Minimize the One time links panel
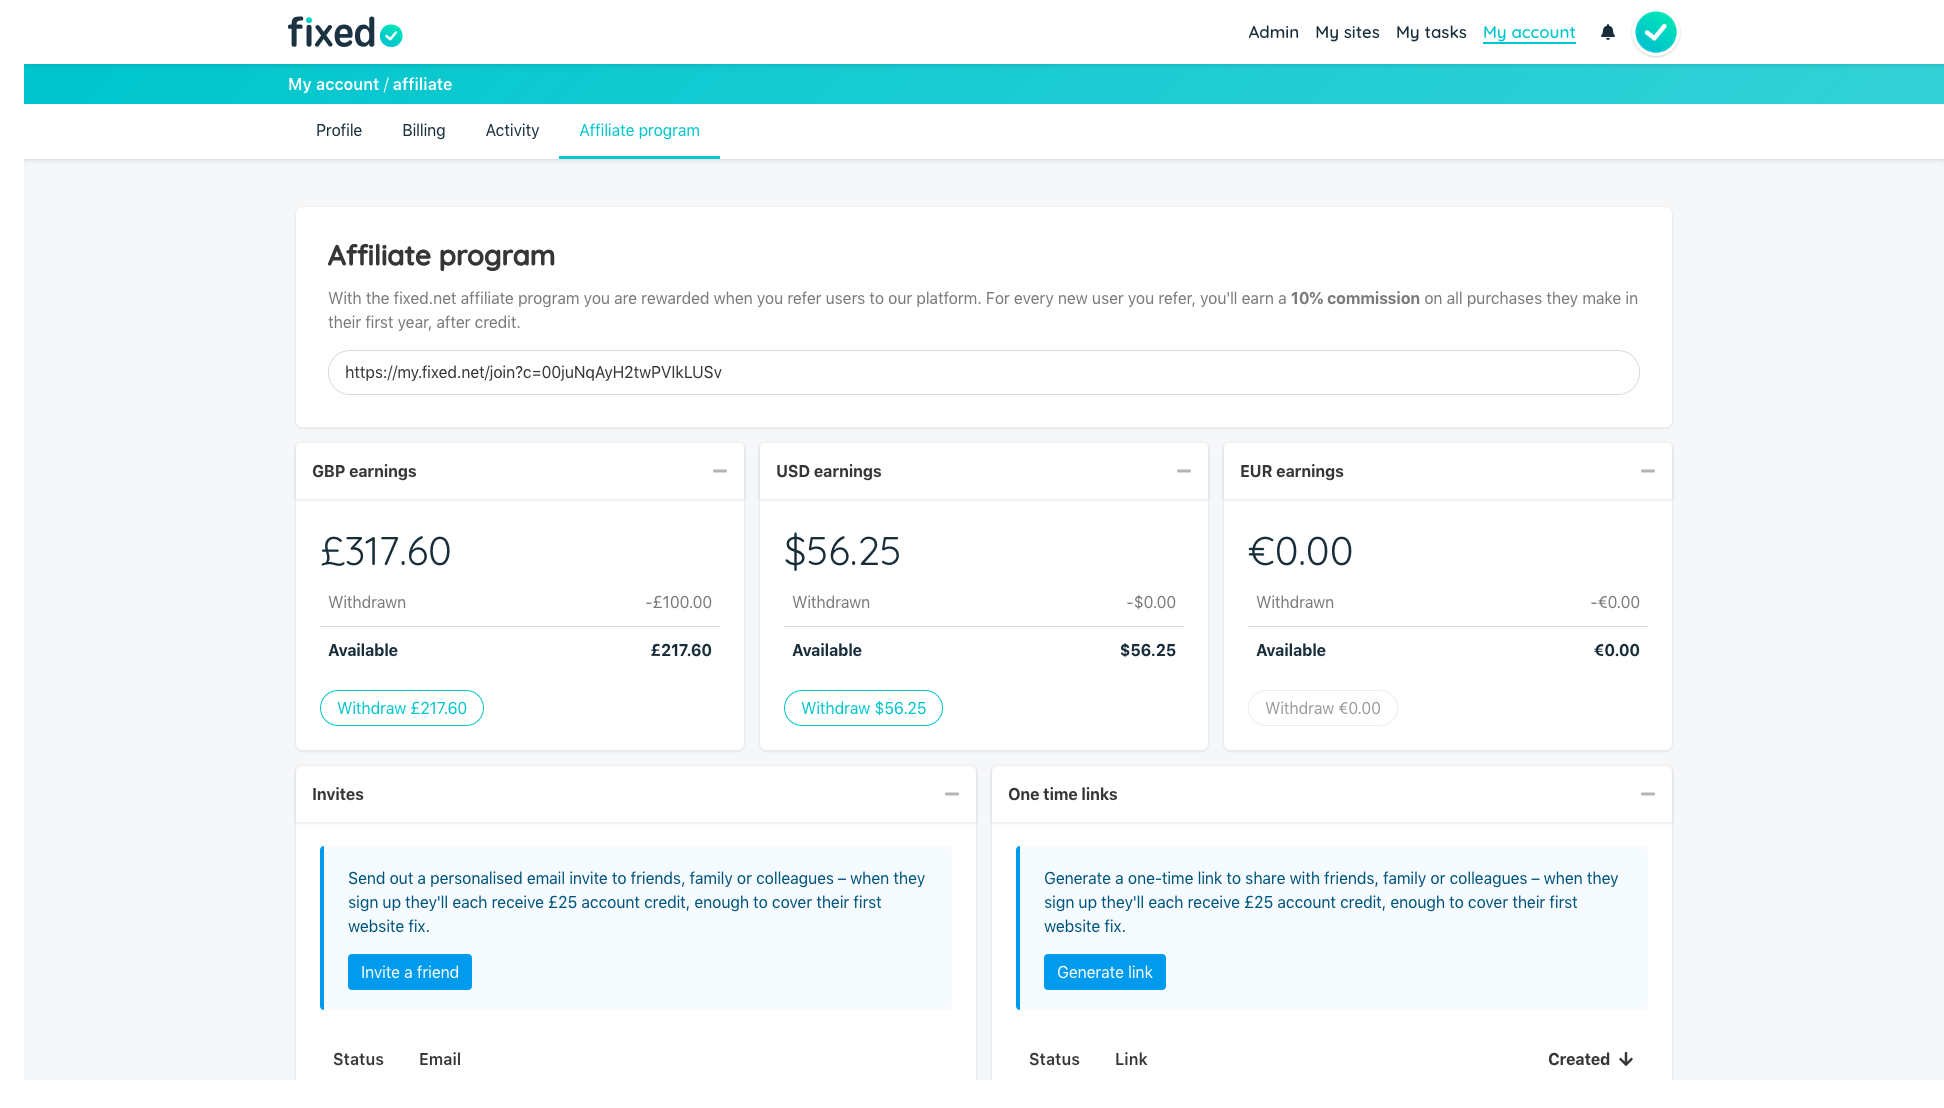The width and height of the screenshot is (1944, 1108). (x=1648, y=794)
